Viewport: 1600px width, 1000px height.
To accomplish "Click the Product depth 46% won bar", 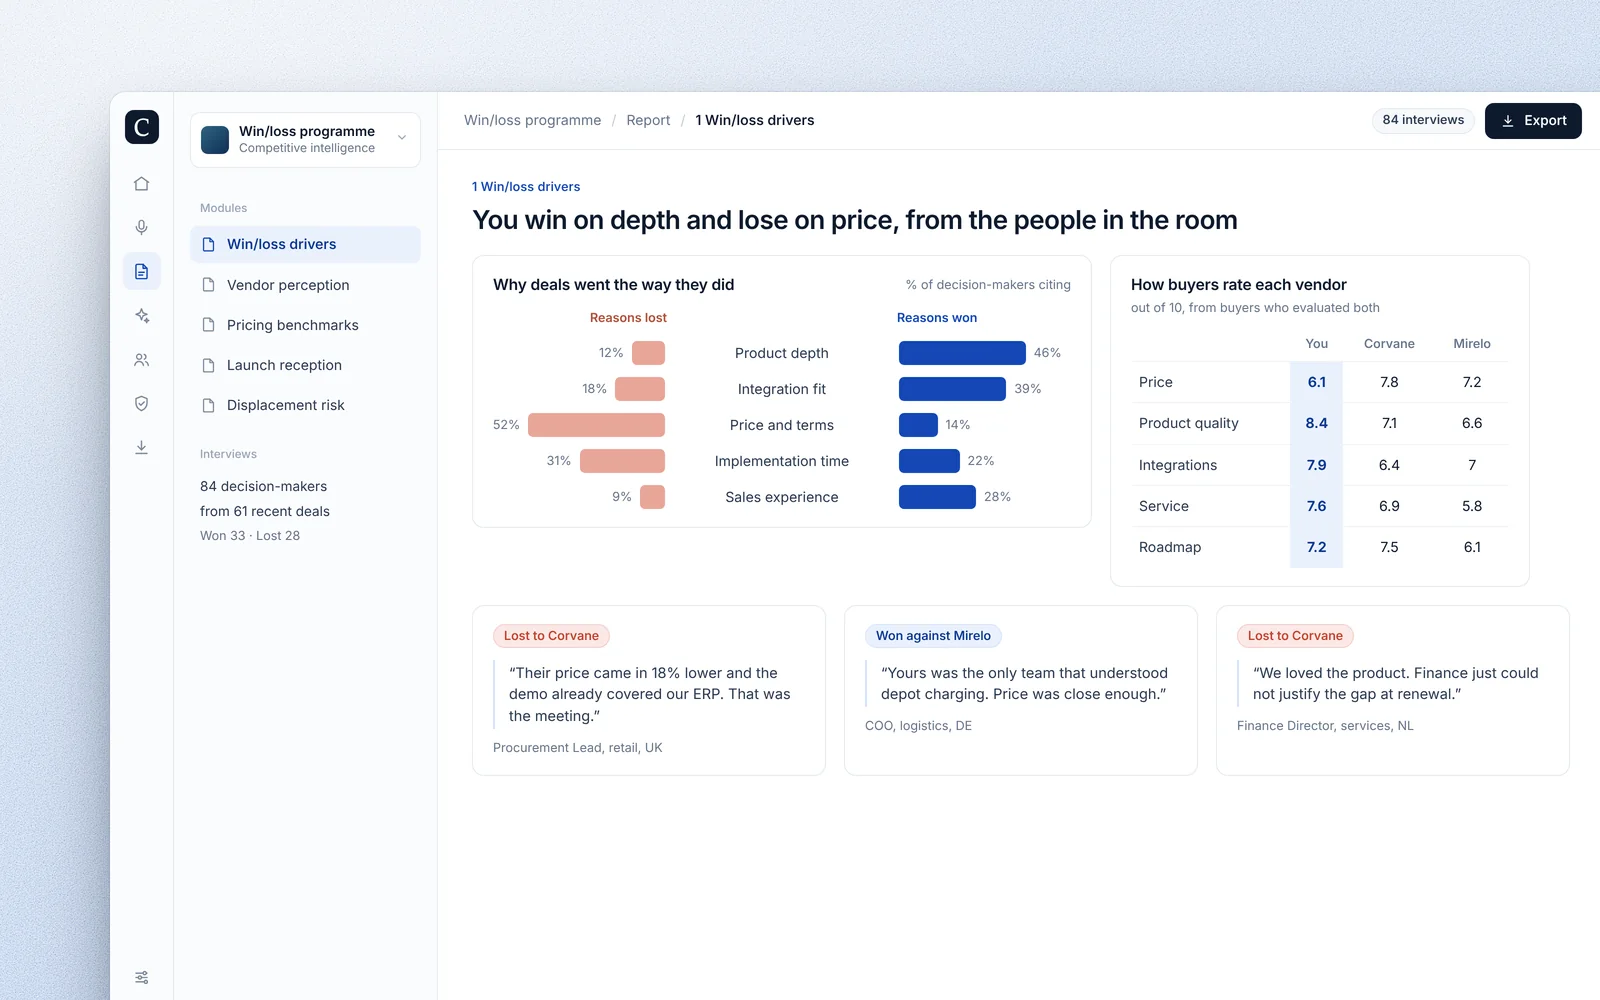I will click(x=962, y=353).
